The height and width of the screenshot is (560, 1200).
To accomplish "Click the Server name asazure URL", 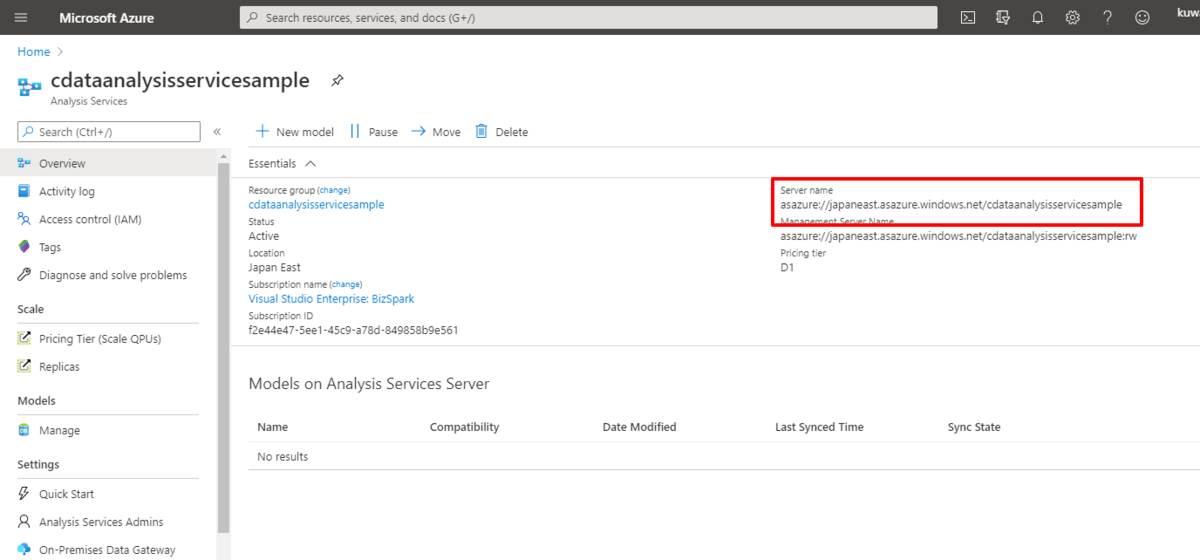I will [951, 205].
